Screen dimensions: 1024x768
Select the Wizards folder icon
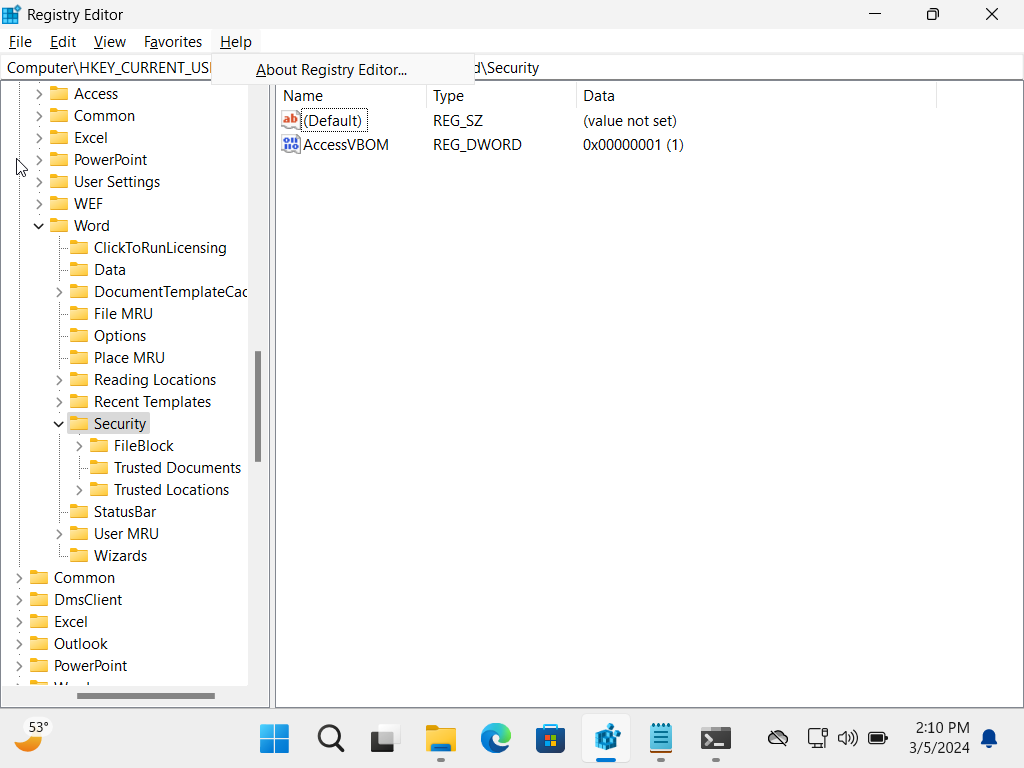pyautogui.click(x=79, y=556)
